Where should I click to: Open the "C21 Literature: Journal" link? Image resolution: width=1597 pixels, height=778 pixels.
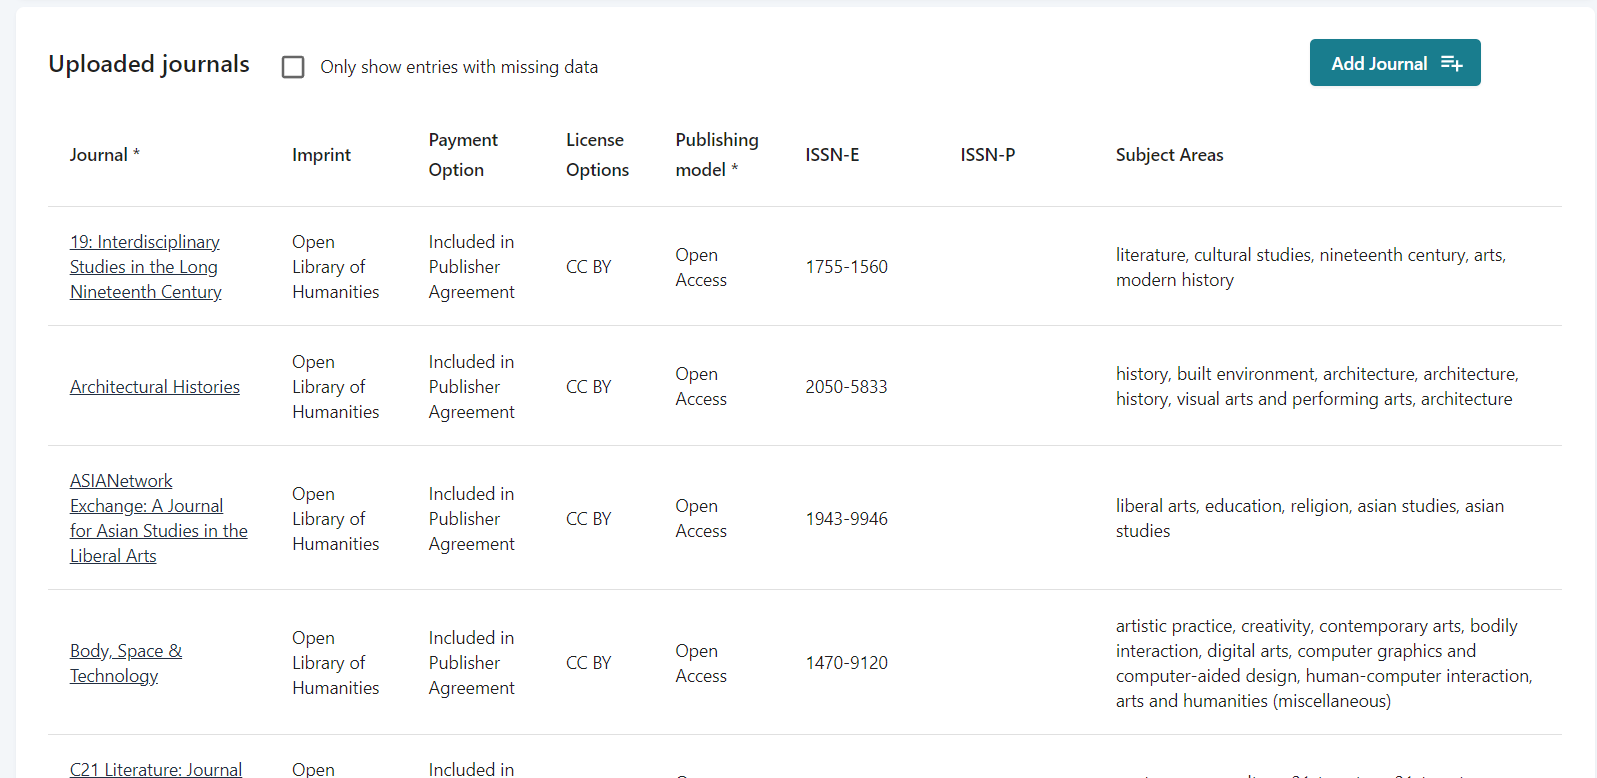(155, 768)
